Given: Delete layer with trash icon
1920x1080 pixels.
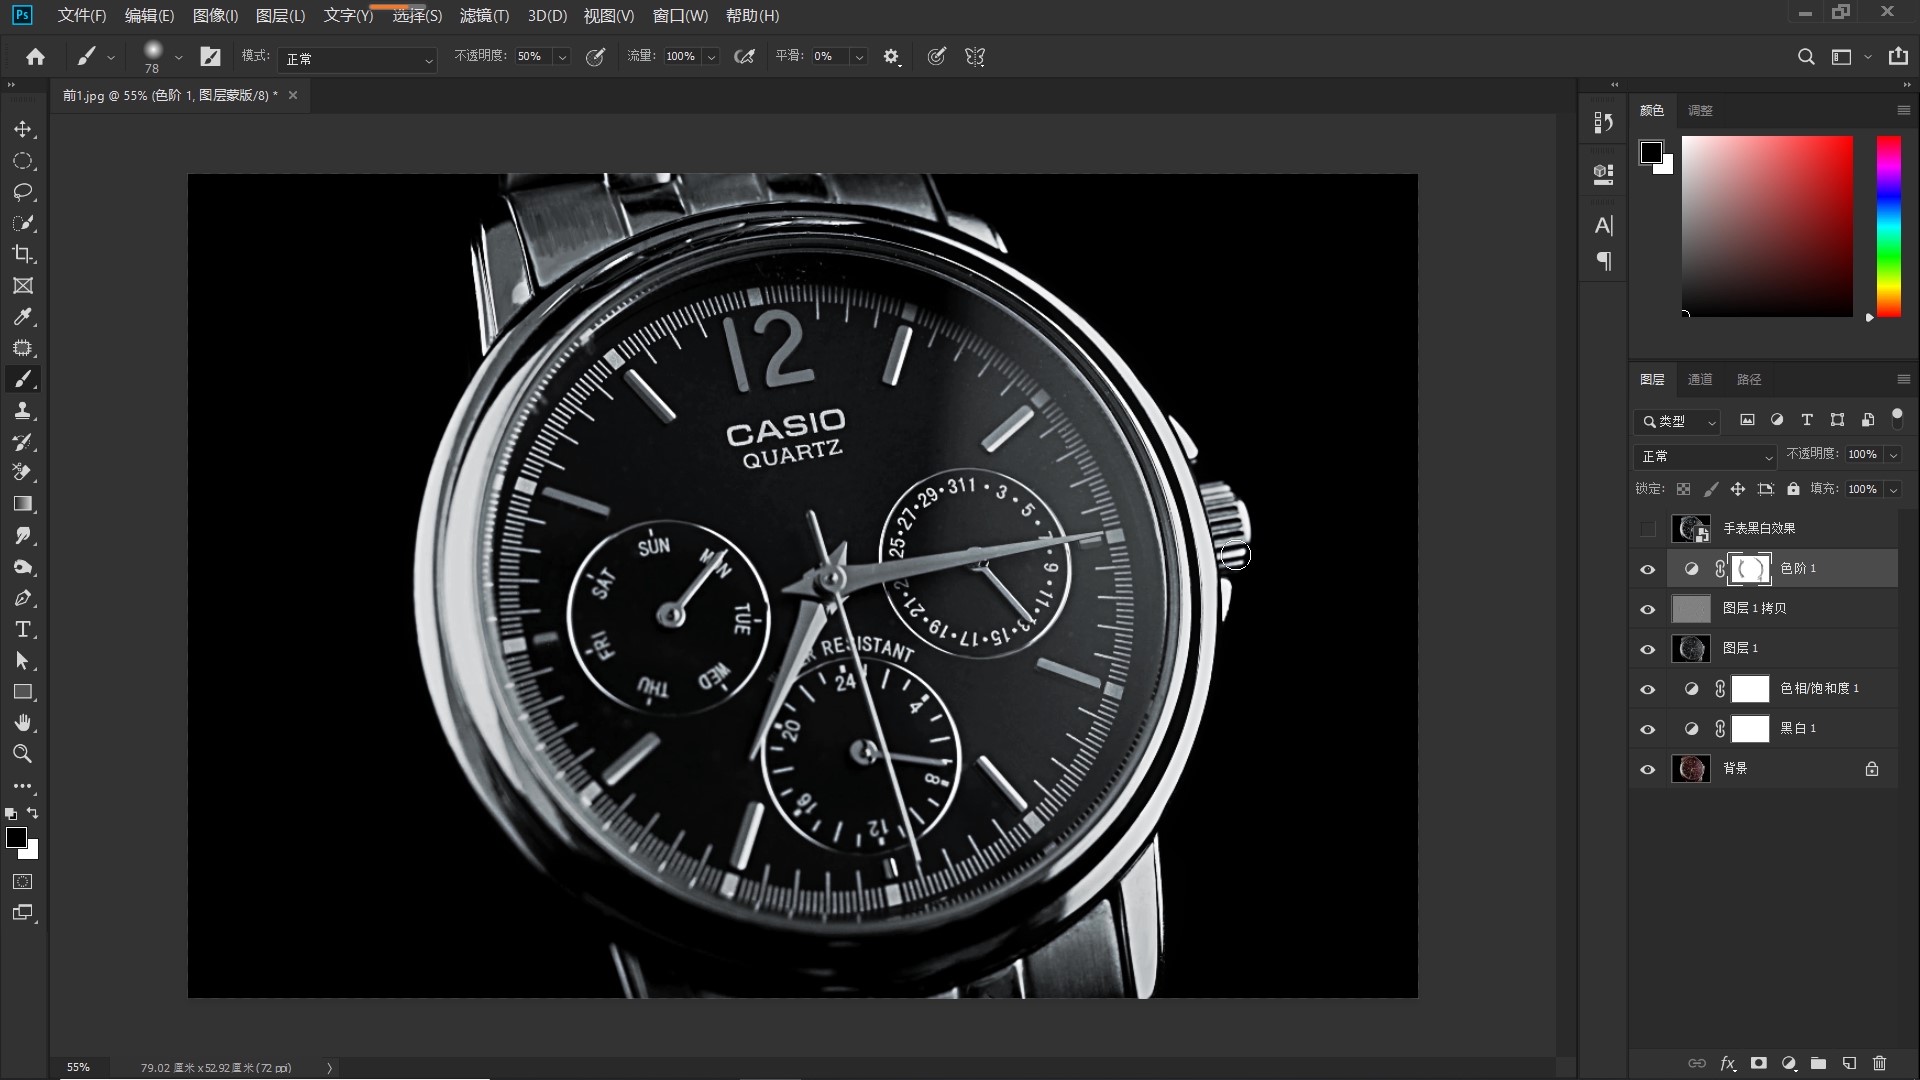Looking at the screenshot, I should point(1879,1063).
